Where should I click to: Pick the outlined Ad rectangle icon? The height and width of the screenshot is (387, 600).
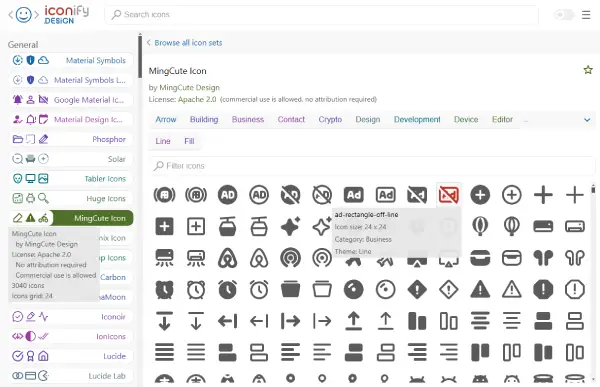385,195
